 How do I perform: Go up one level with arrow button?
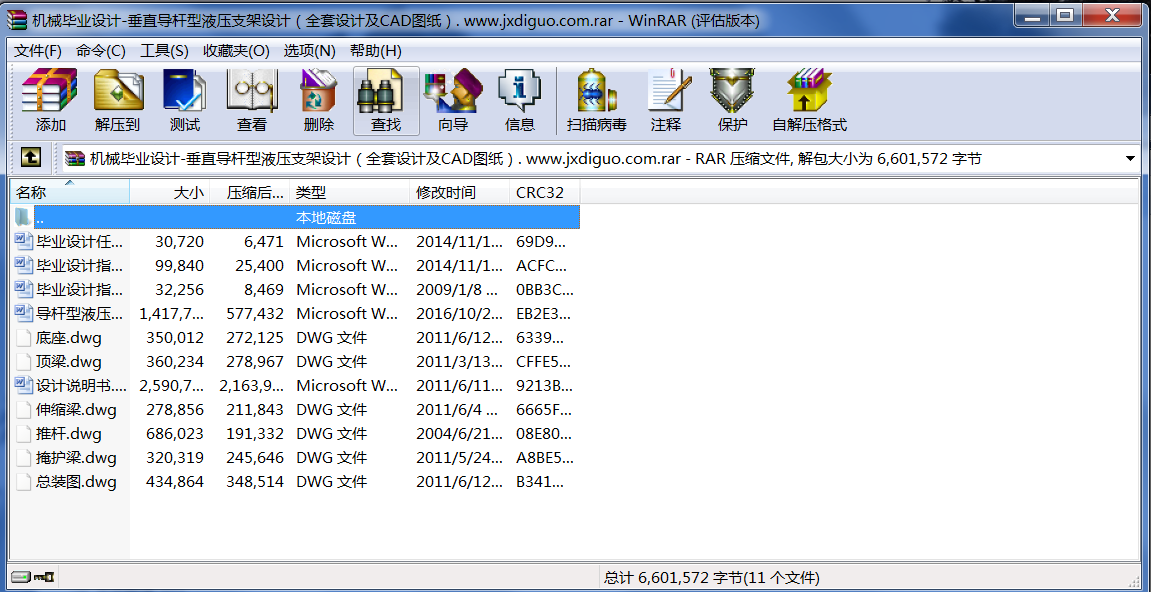pyautogui.click(x=30, y=156)
